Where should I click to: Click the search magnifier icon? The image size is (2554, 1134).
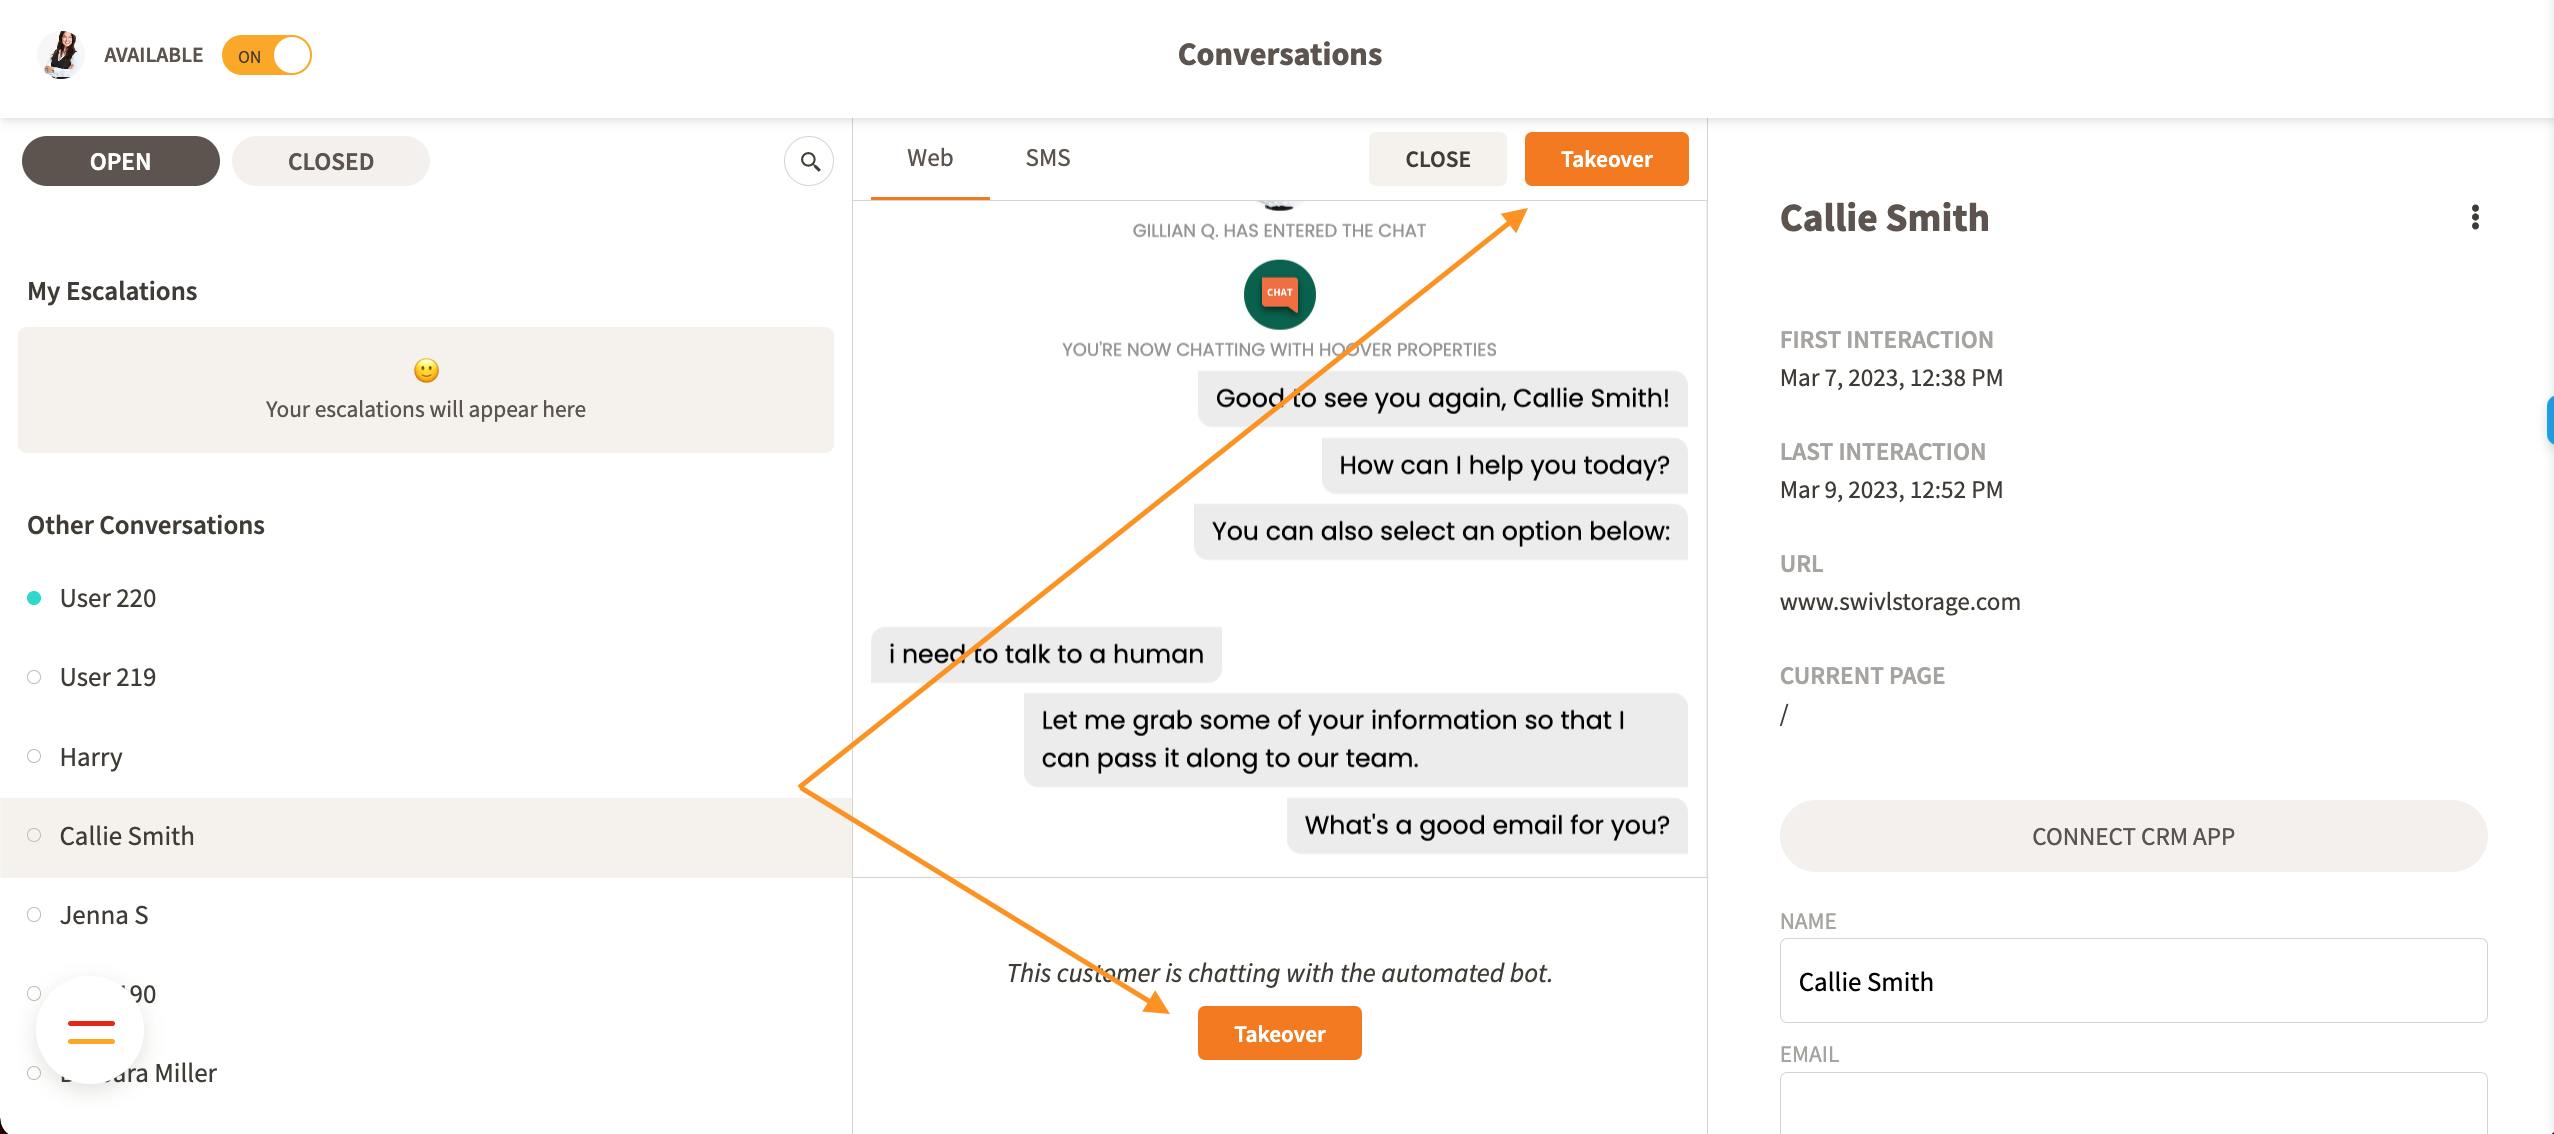pyautogui.click(x=809, y=161)
